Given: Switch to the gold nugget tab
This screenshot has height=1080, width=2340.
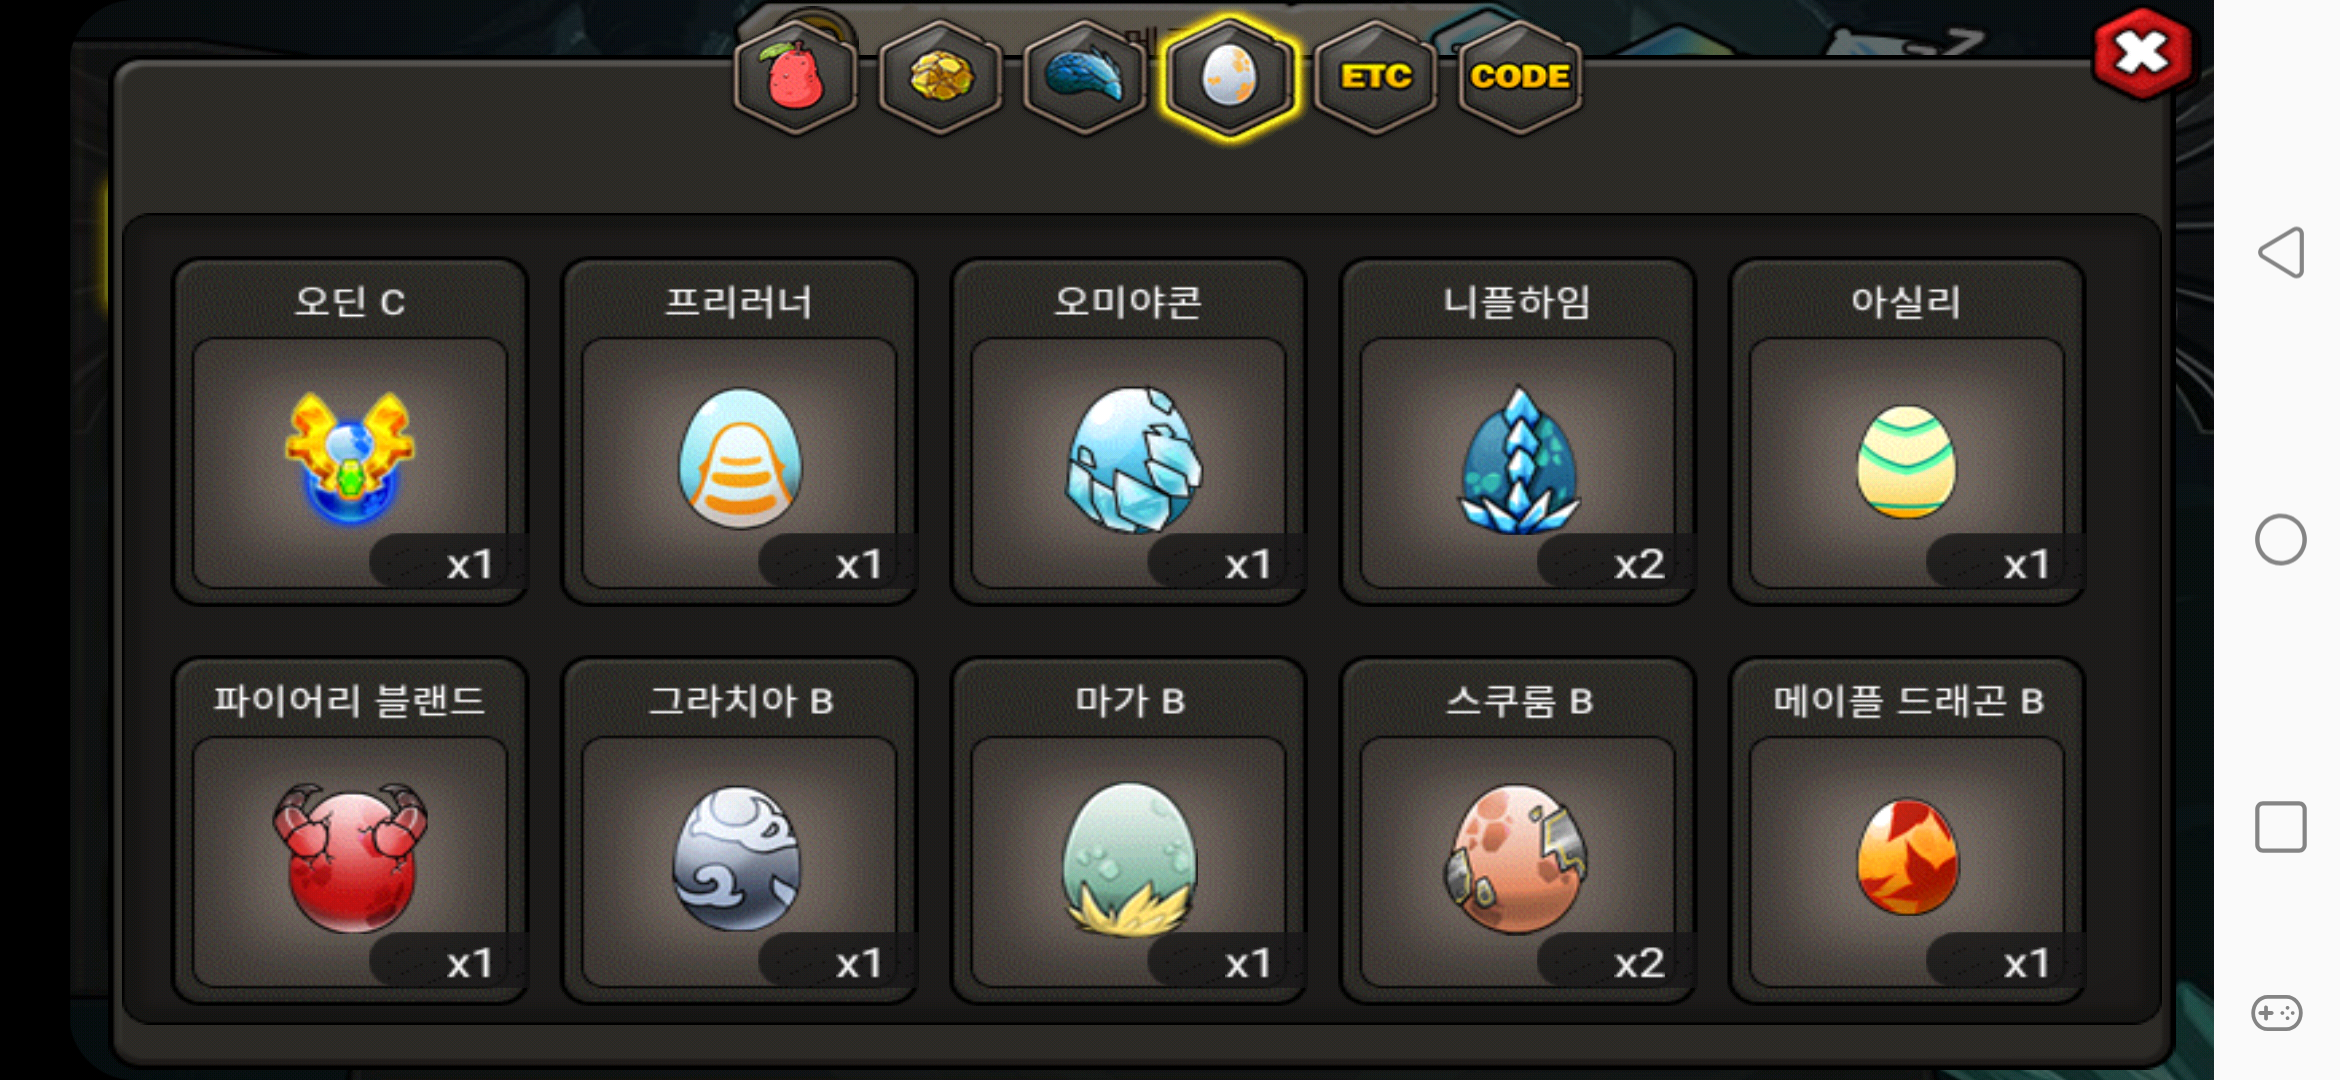Looking at the screenshot, I should click(940, 77).
